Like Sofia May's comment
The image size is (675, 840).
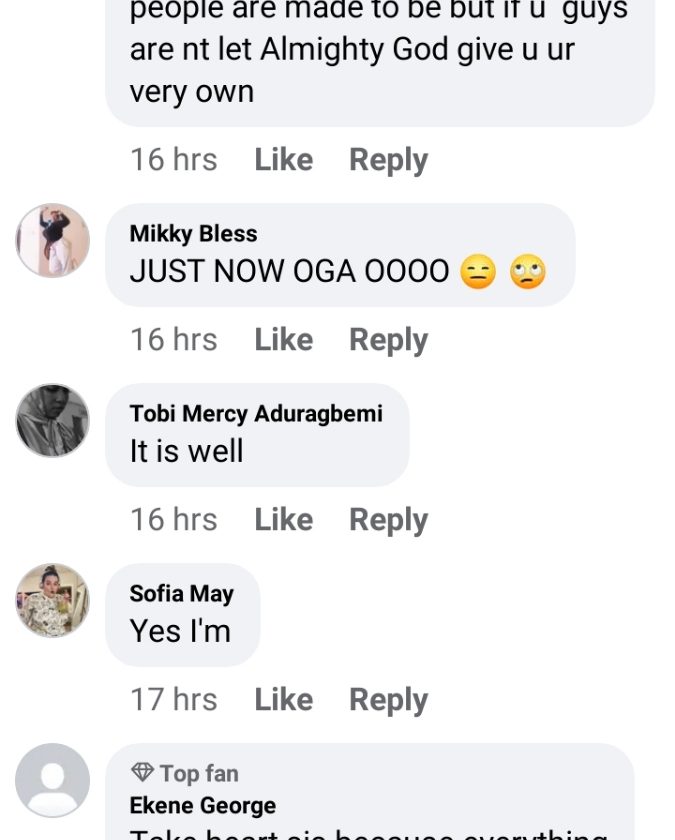coord(283,700)
